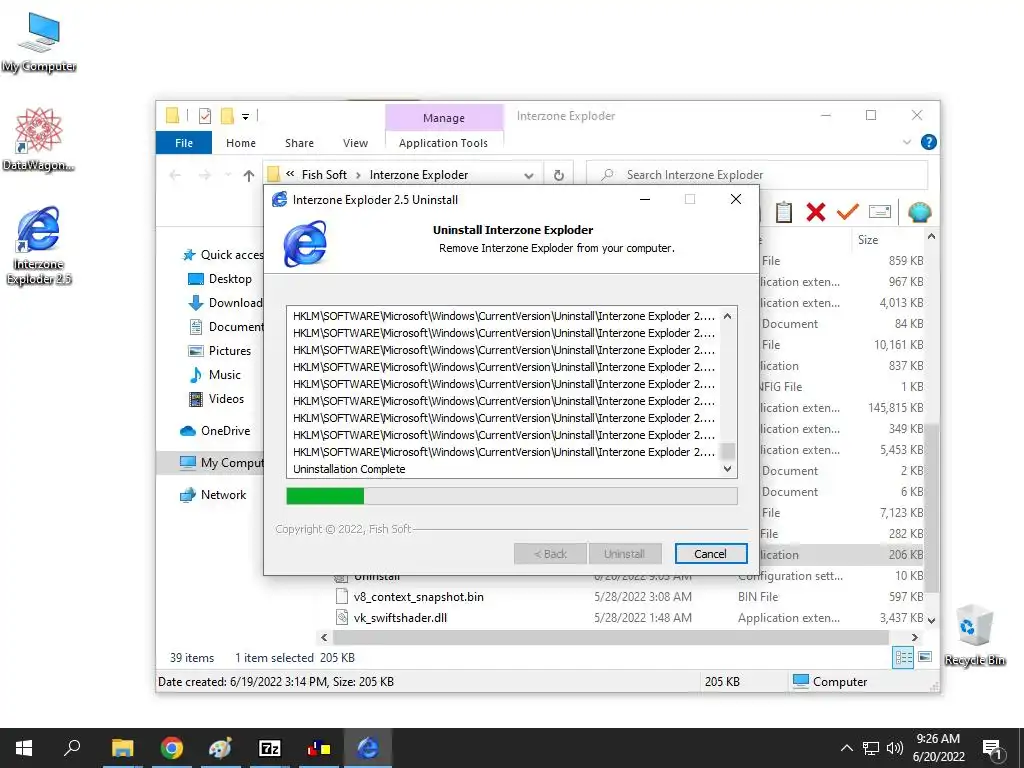Click the New Folder quick access icon

(x=227, y=116)
